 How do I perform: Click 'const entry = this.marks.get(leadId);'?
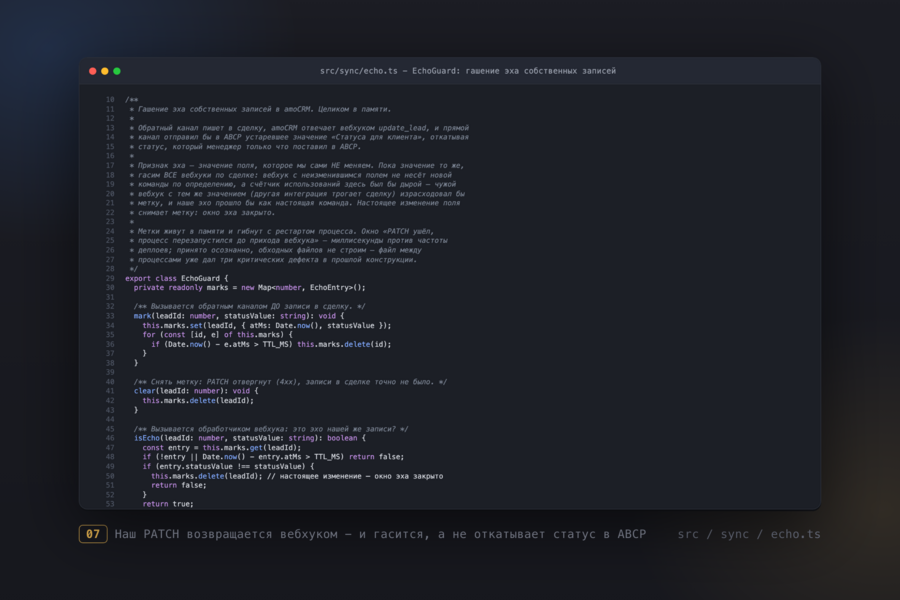coord(222,448)
